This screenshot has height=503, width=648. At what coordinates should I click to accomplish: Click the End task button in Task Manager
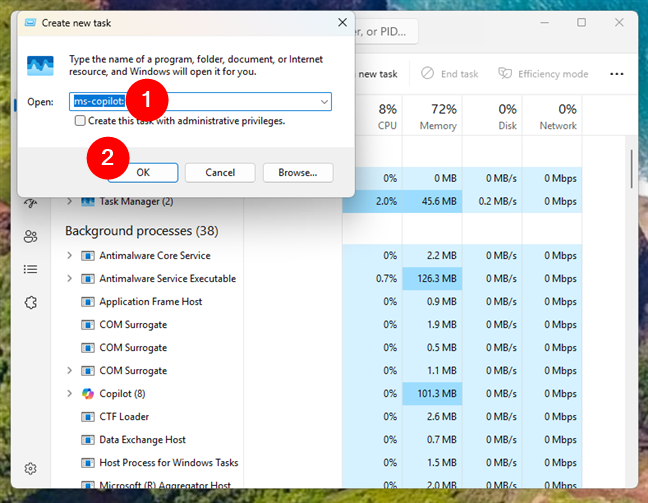tap(450, 74)
